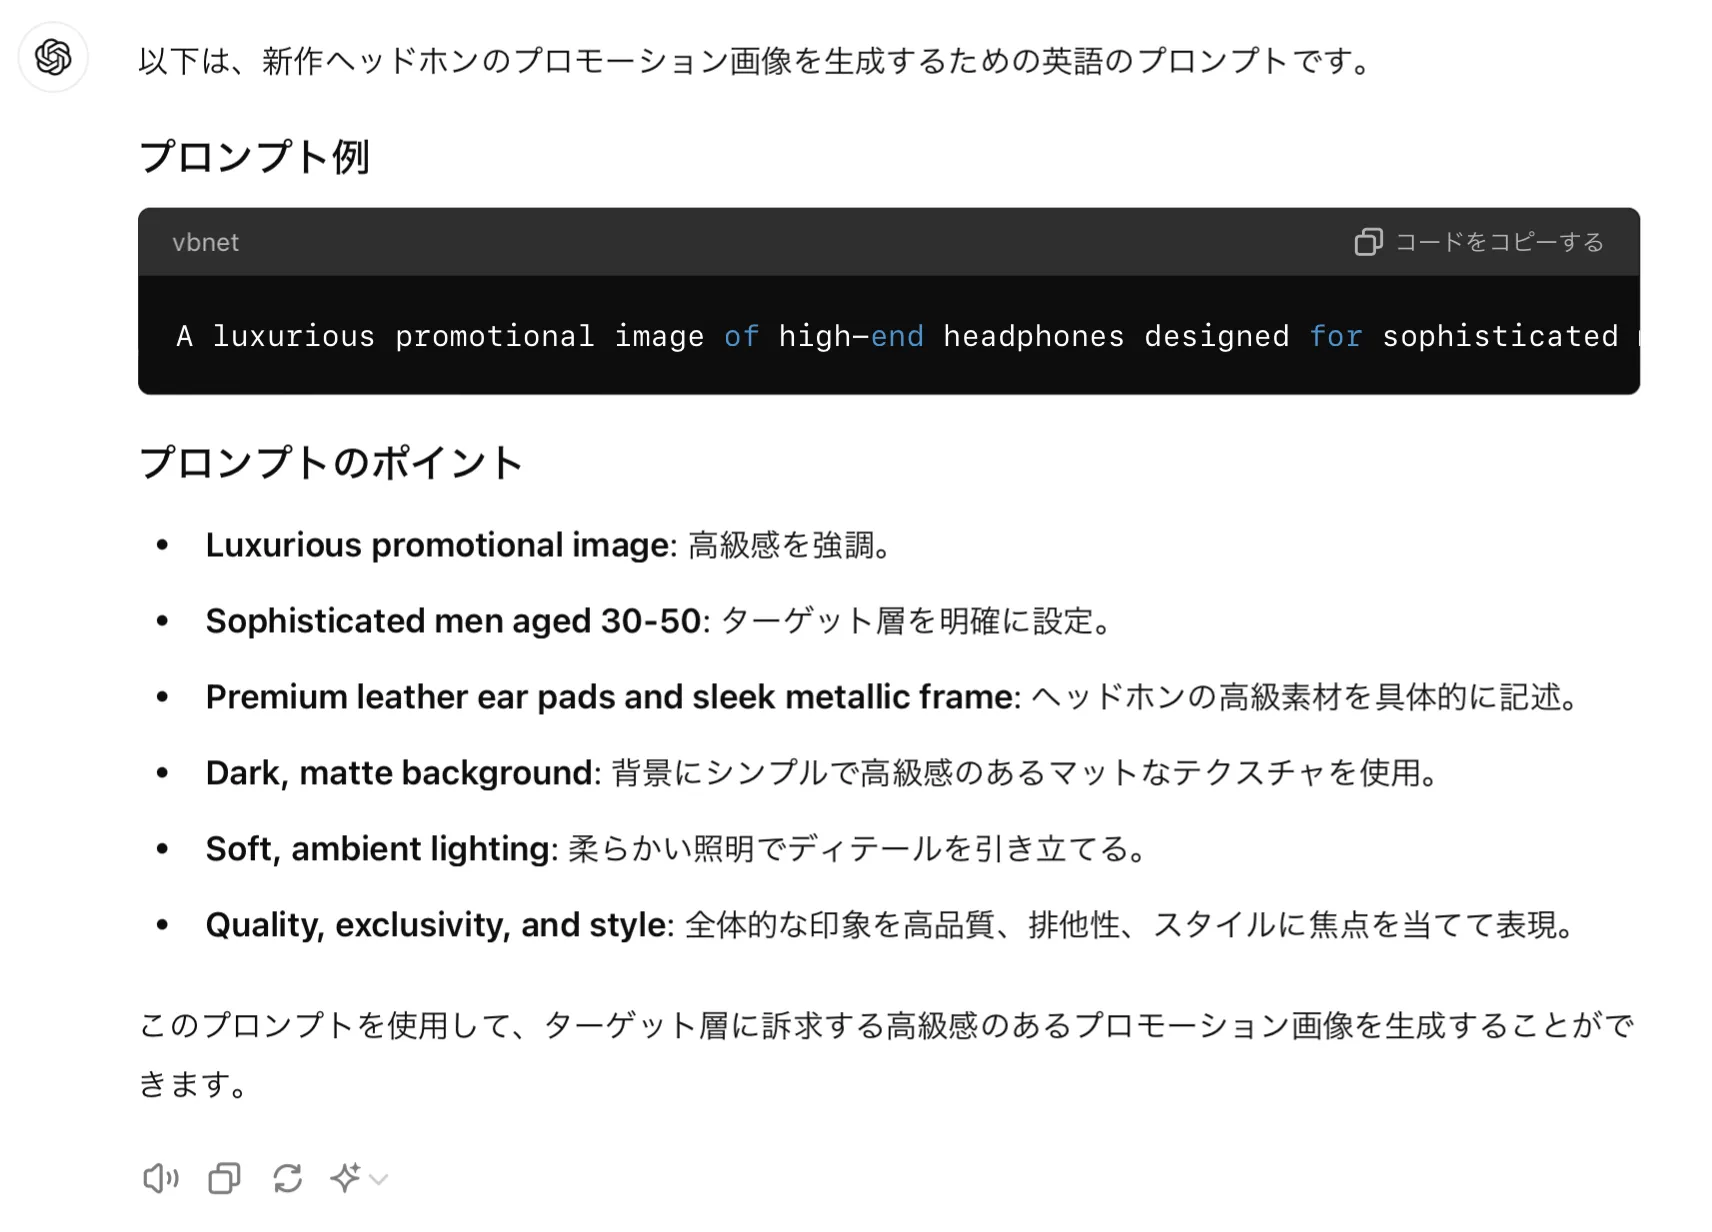The width and height of the screenshot is (1712, 1232).
Task: Click the heading プロンプト例
Action: [254, 157]
